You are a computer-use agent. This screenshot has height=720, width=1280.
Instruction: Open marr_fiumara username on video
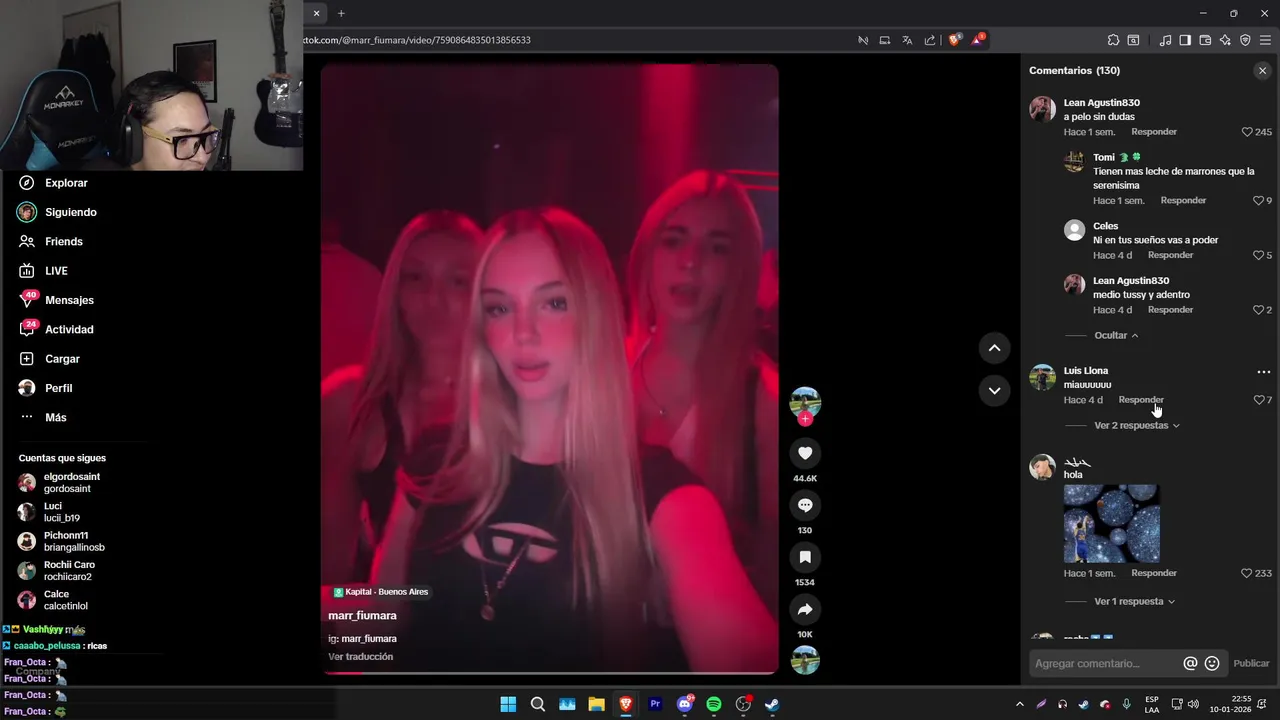click(x=362, y=616)
